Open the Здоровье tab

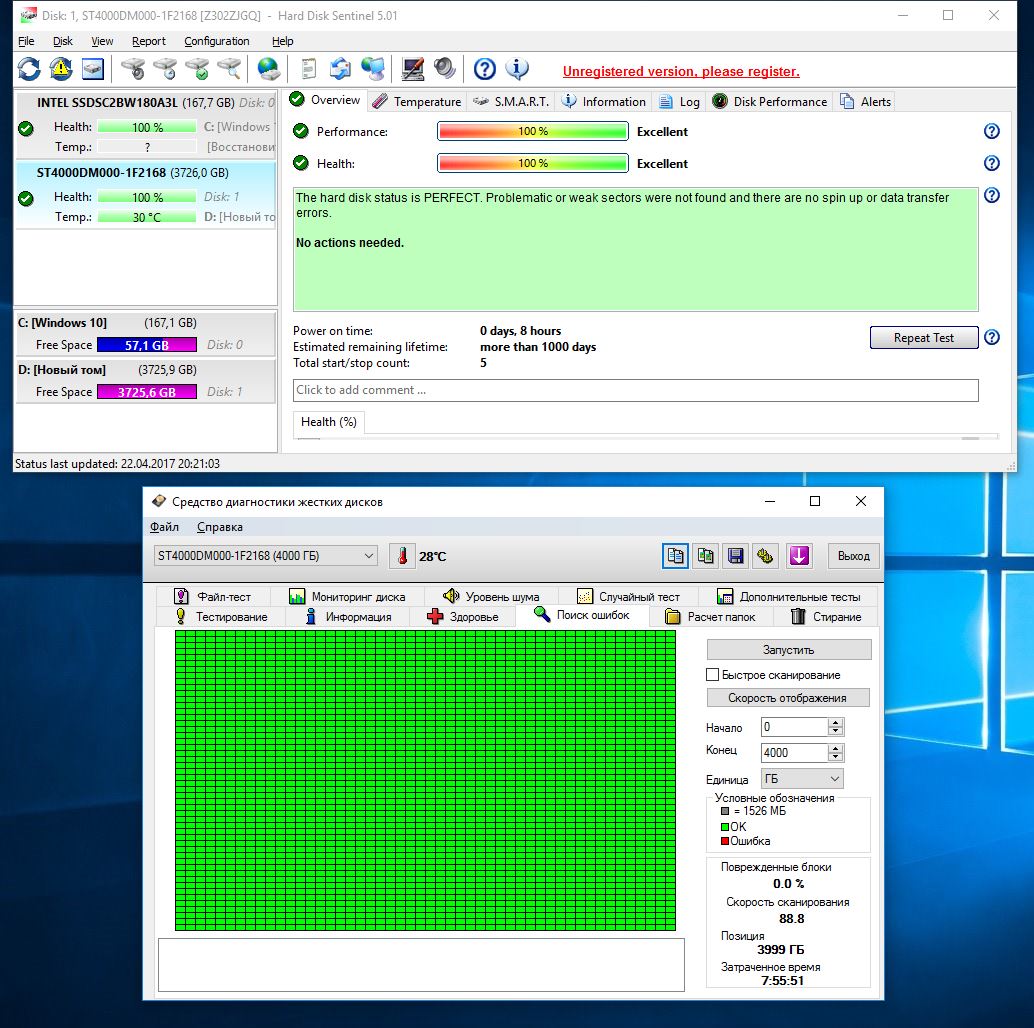coord(462,617)
